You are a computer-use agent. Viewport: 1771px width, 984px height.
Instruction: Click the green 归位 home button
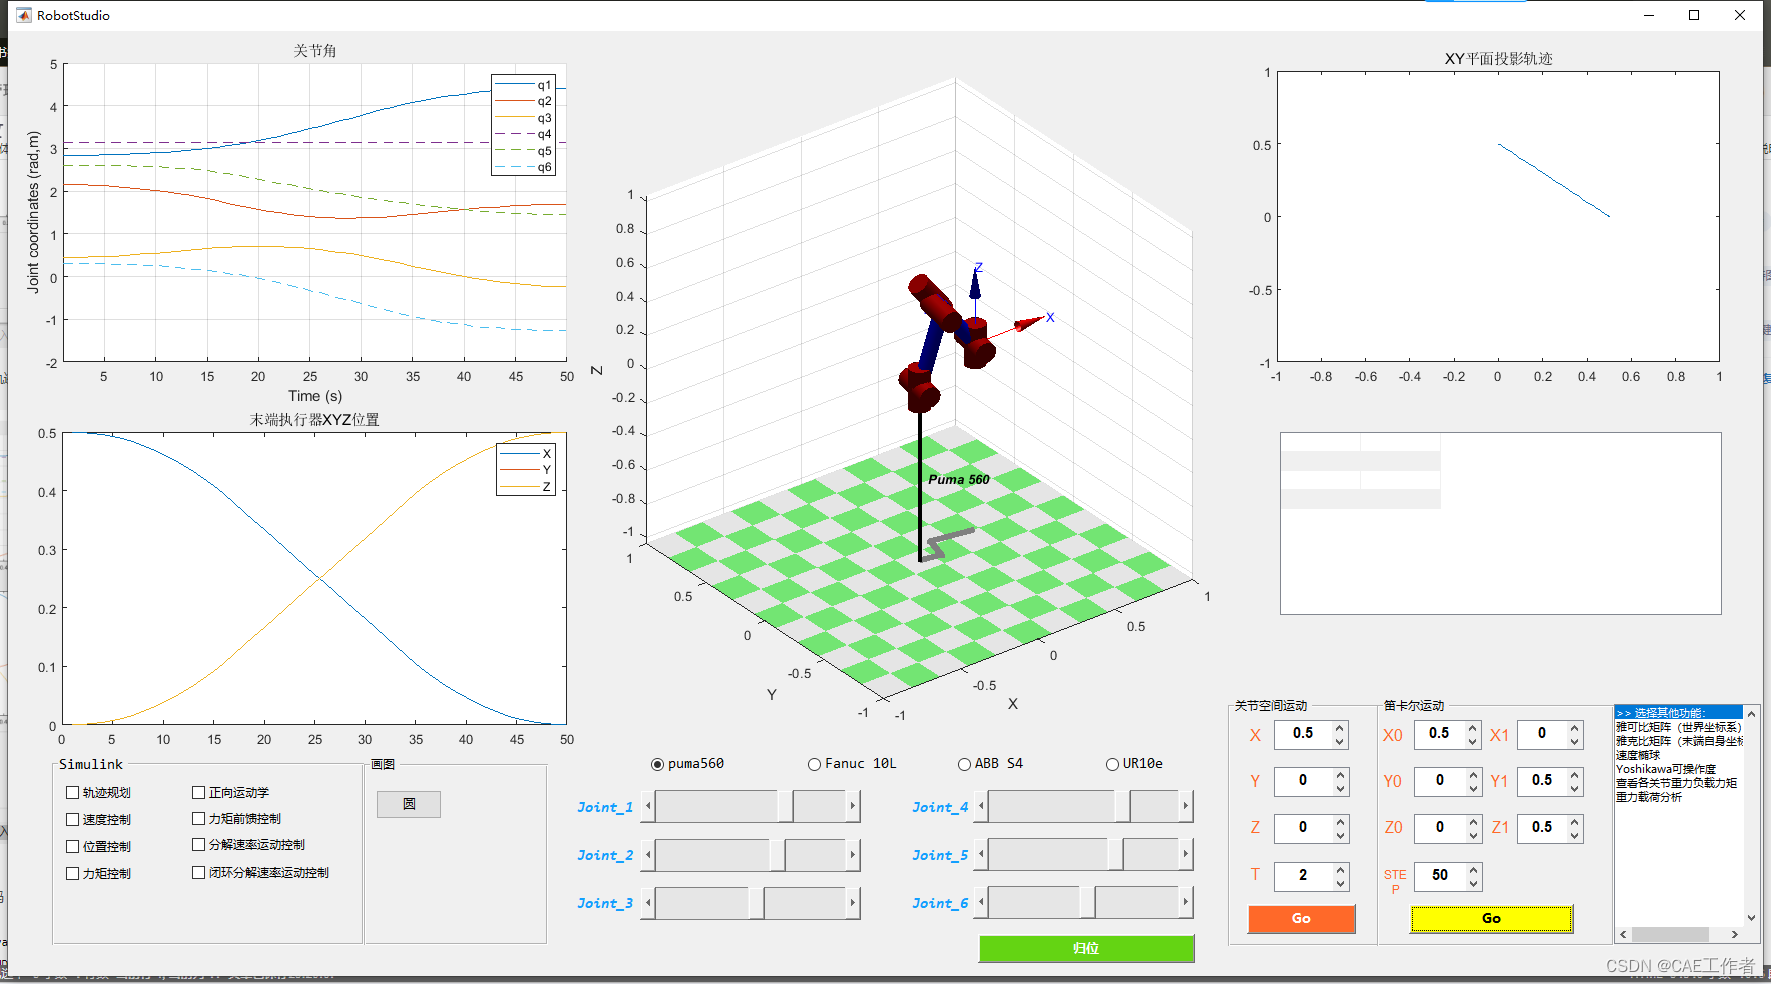pyautogui.click(x=1086, y=949)
